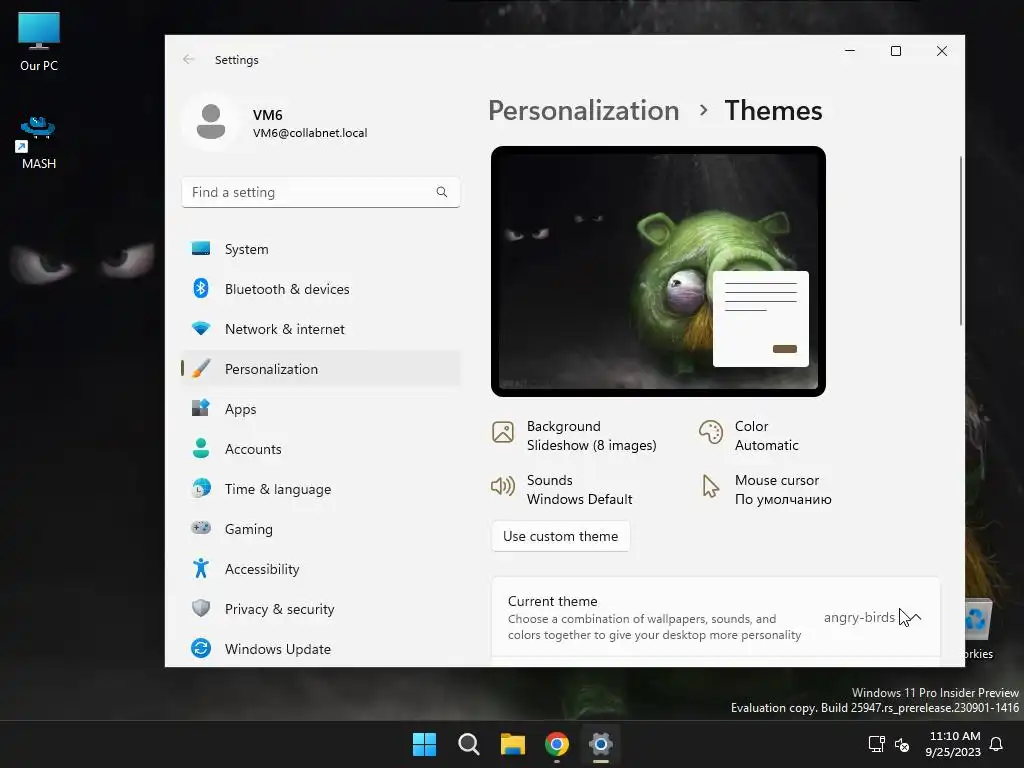This screenshot has width=1024, height=768.
Task: Click the magnifier icon in settings search
Action: (x=442, y=192)
